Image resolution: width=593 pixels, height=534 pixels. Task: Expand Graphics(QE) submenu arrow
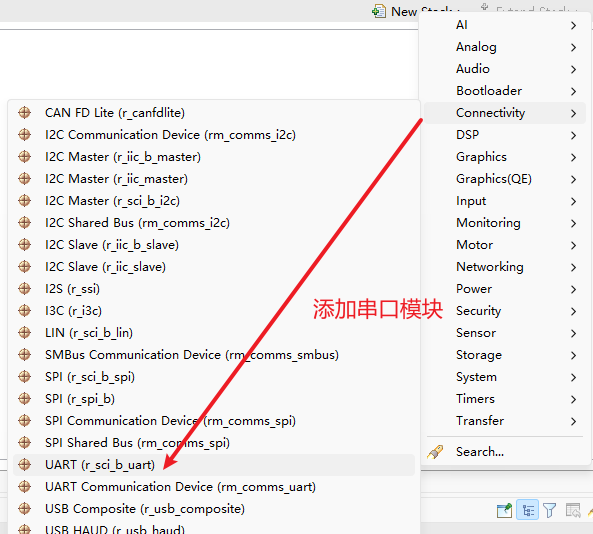(573, 179)
